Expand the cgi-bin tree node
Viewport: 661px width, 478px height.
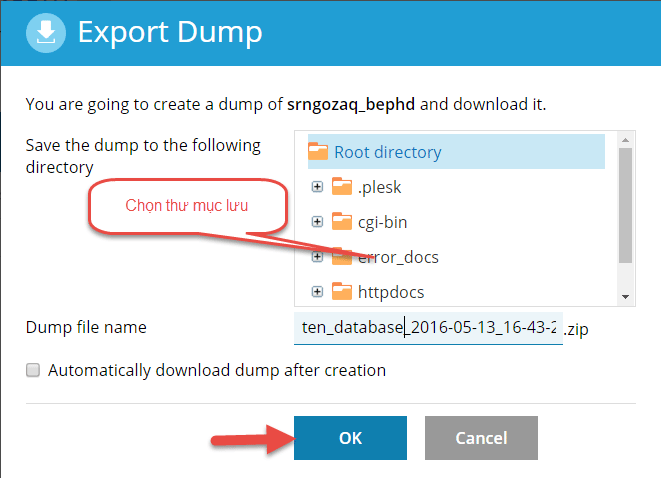317,222
